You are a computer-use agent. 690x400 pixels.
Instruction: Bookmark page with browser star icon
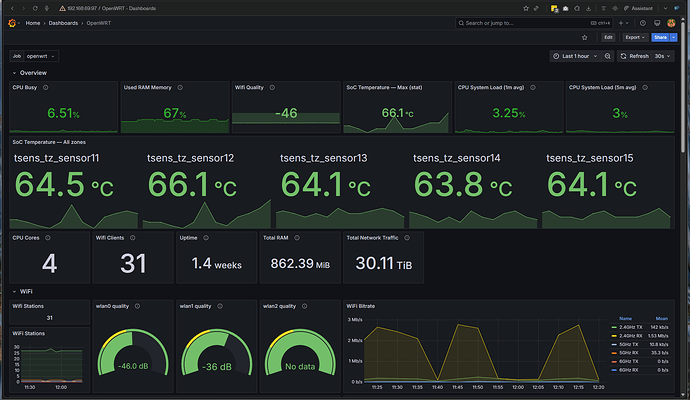point(525,8)
